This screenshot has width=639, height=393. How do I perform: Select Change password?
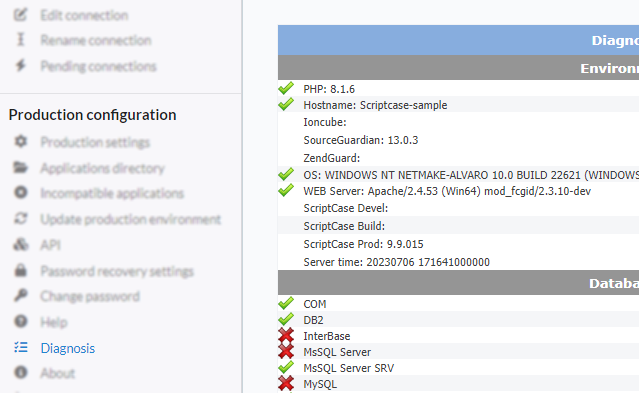pos(90,296)
